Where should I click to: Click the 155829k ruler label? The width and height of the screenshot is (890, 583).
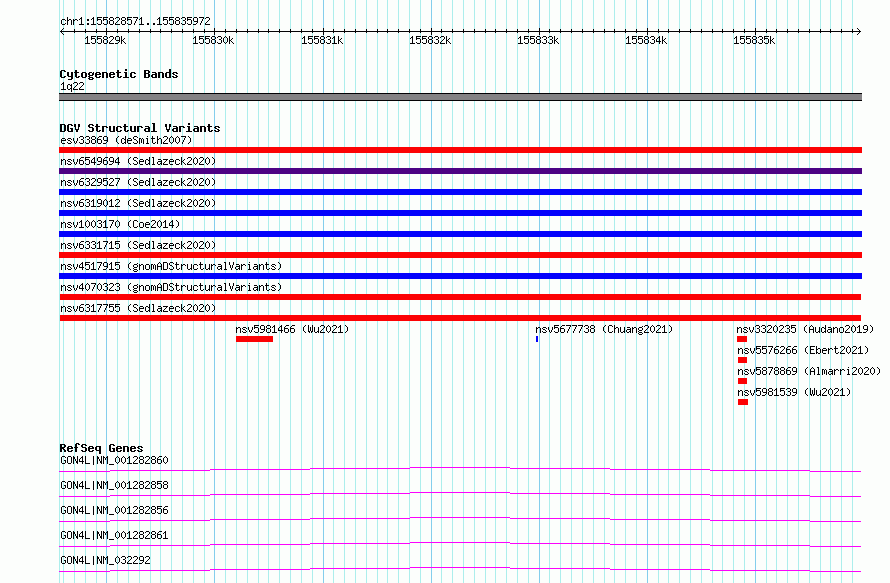coord(105,40)
